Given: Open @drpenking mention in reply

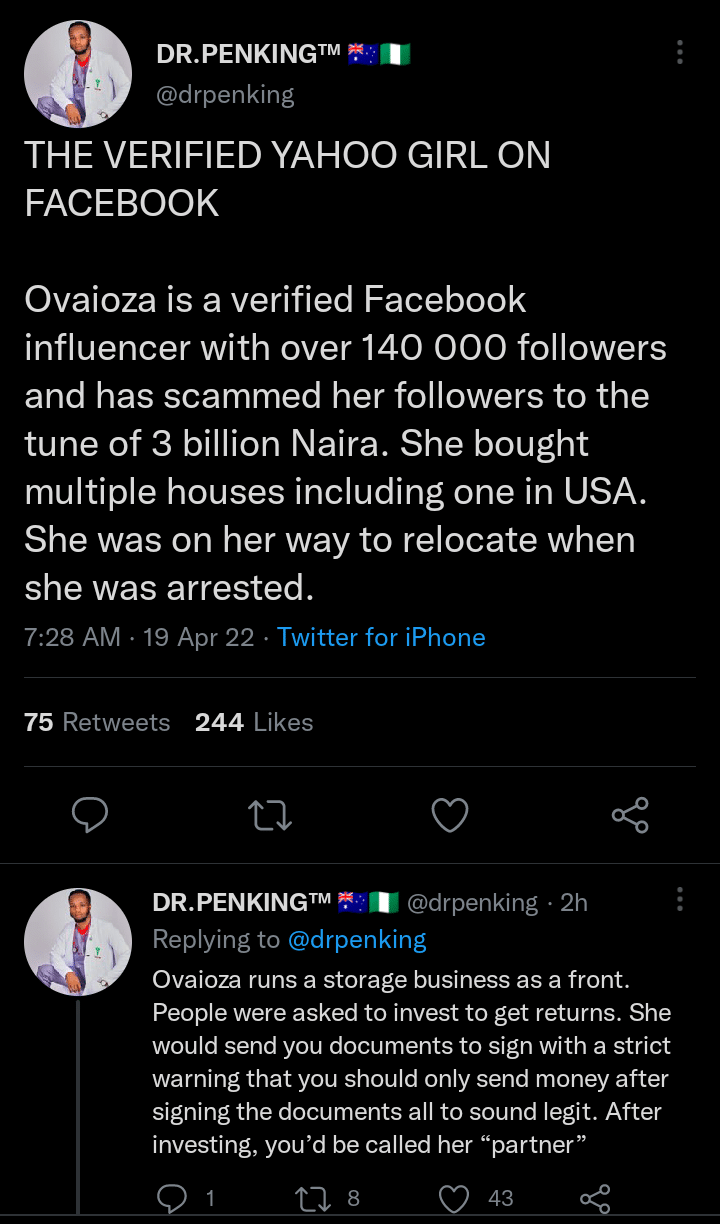Looking at the screenshot, I should (357, 940).
